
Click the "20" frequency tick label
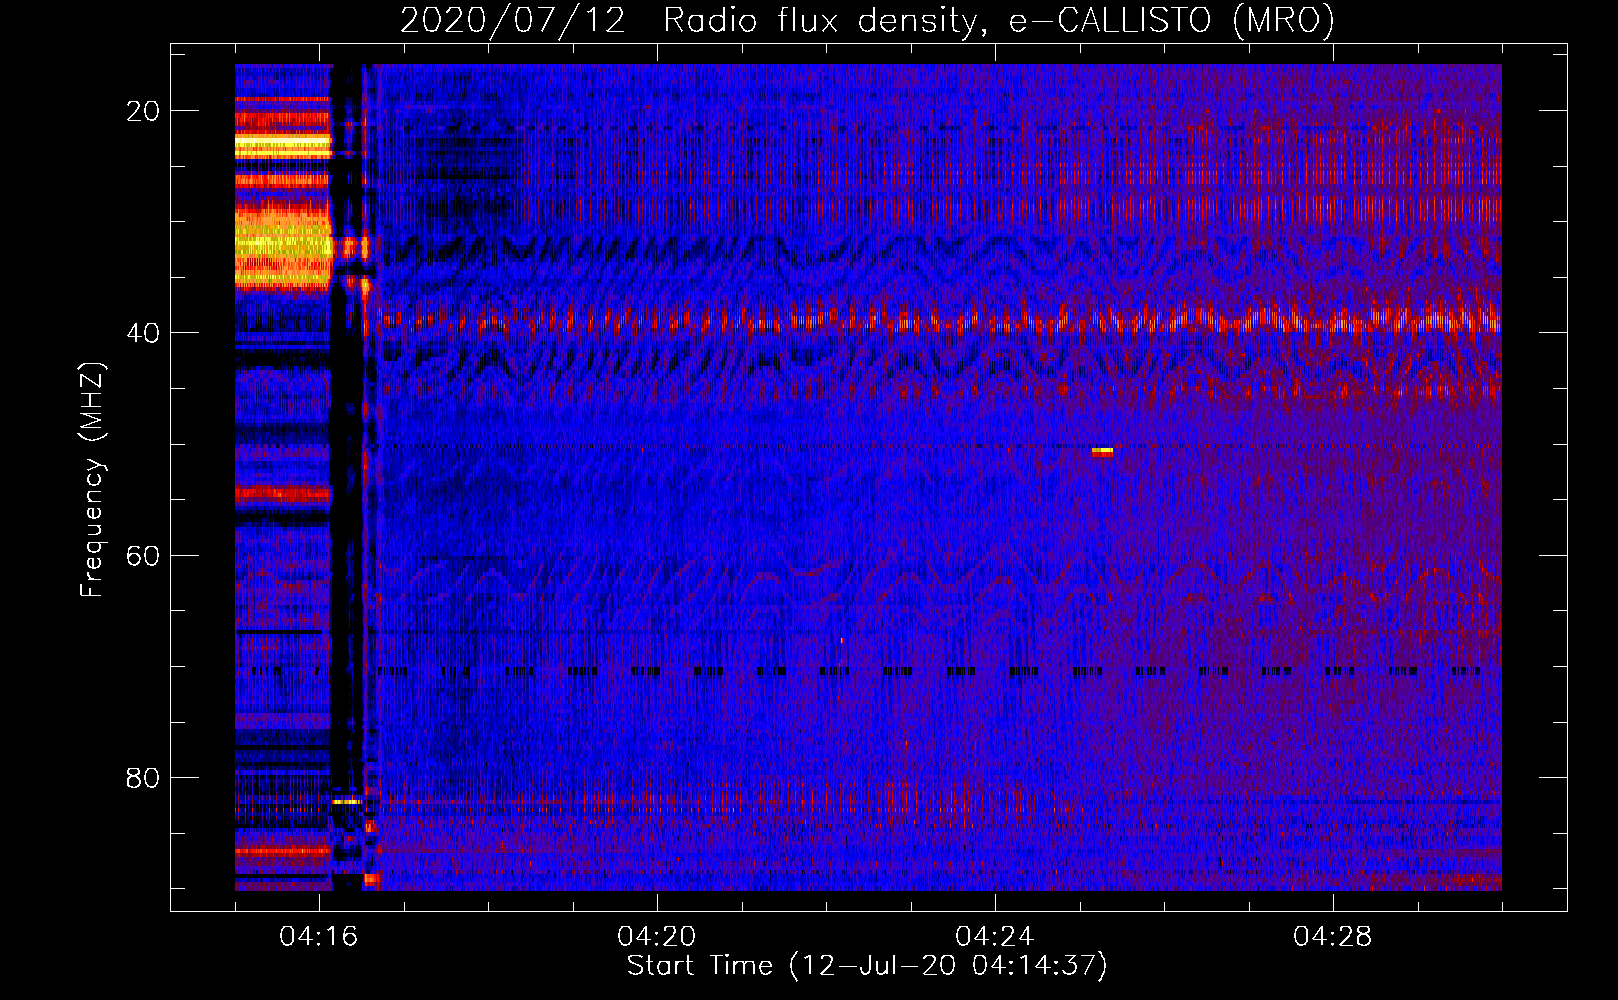coord(143,111)
